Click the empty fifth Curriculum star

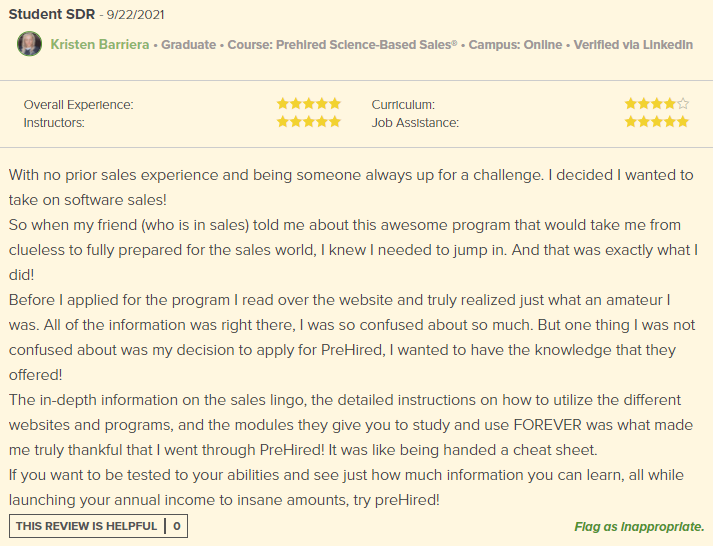pyautogui.click(x=683, y=104)
